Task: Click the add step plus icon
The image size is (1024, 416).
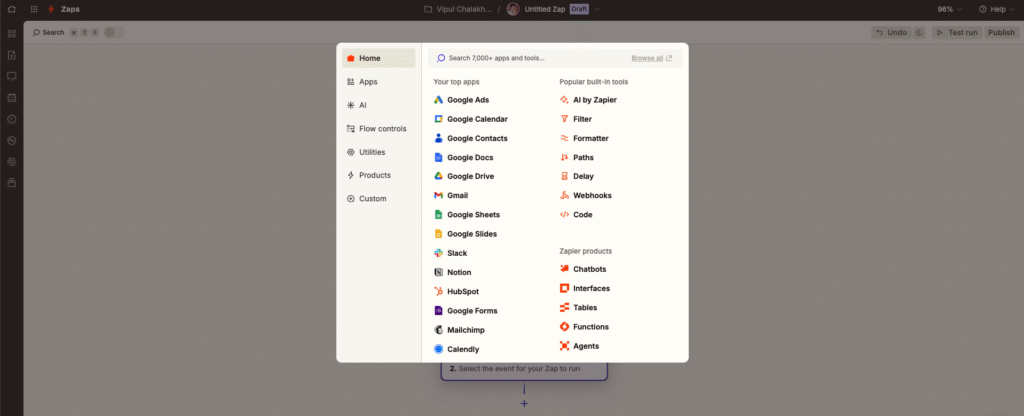Action: click(524, 404)
